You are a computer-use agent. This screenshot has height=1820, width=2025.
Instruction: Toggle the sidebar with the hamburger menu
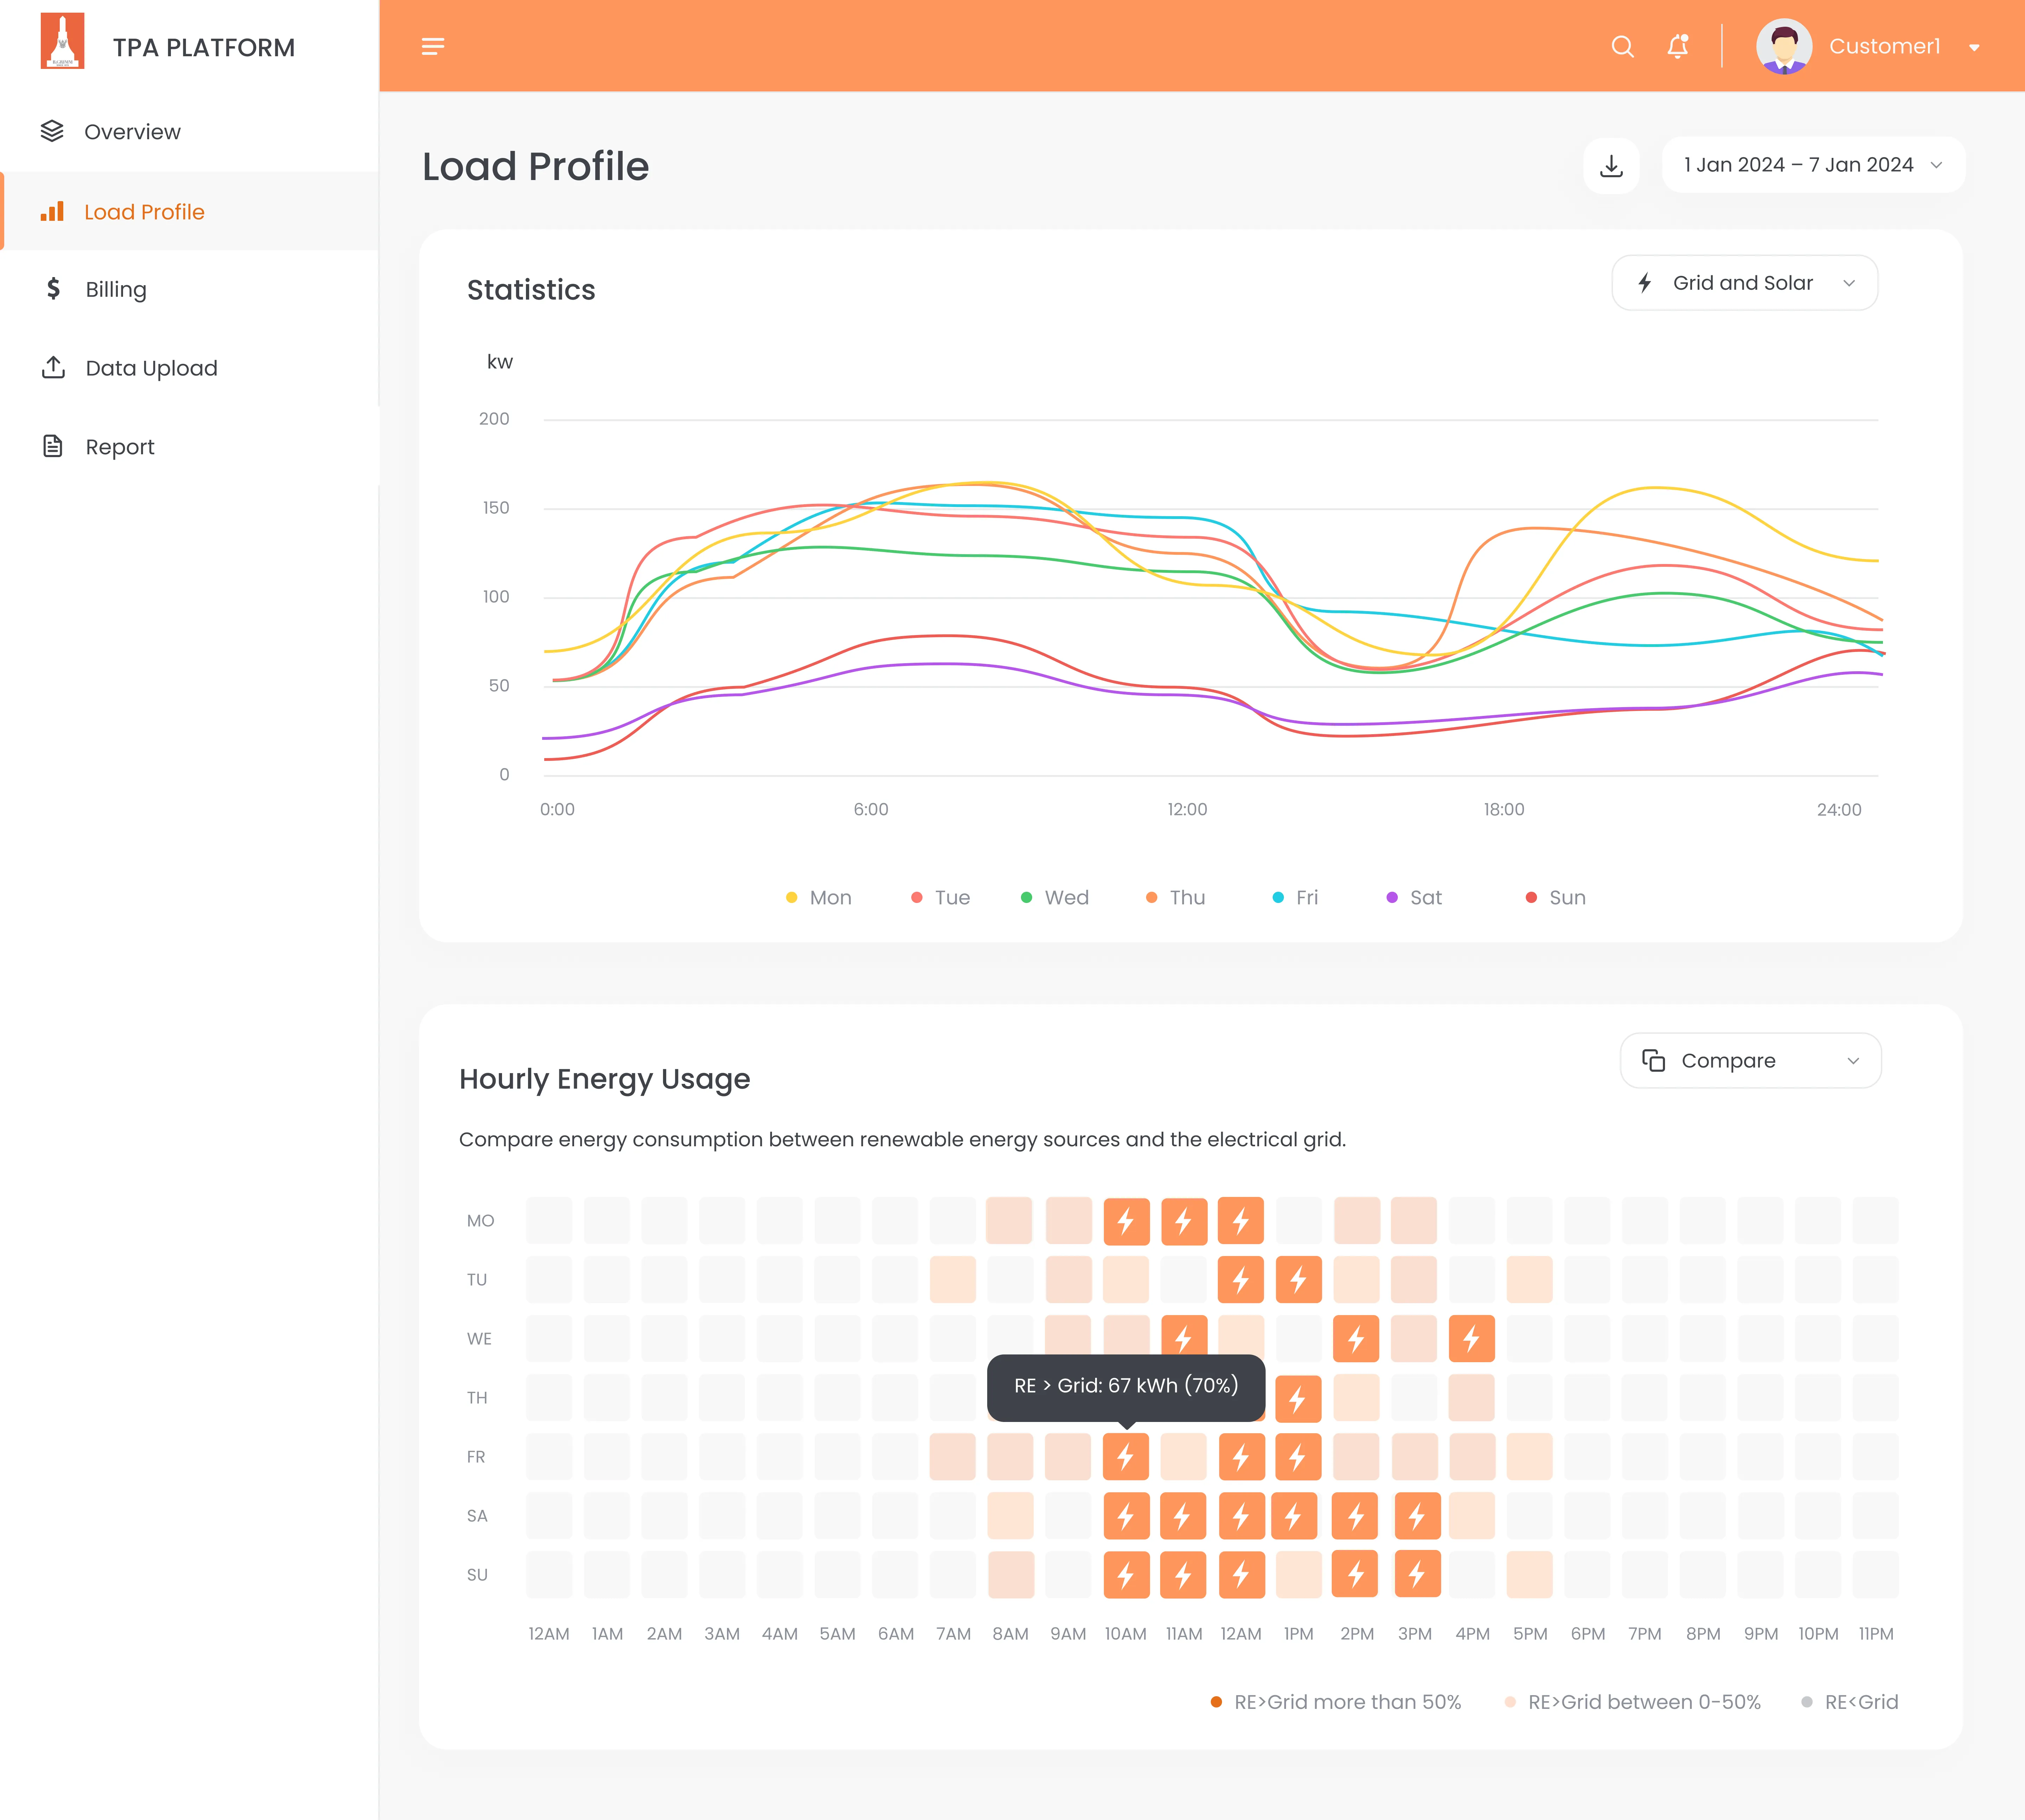click(433, 46)
